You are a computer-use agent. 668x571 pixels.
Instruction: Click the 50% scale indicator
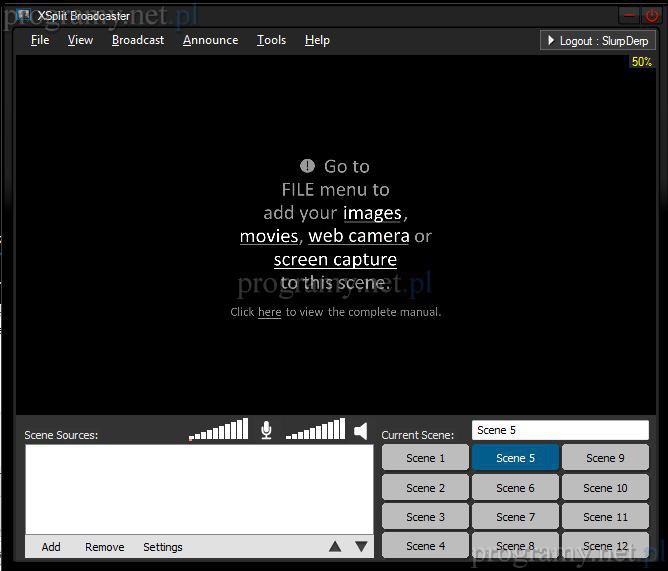[641, 62]
